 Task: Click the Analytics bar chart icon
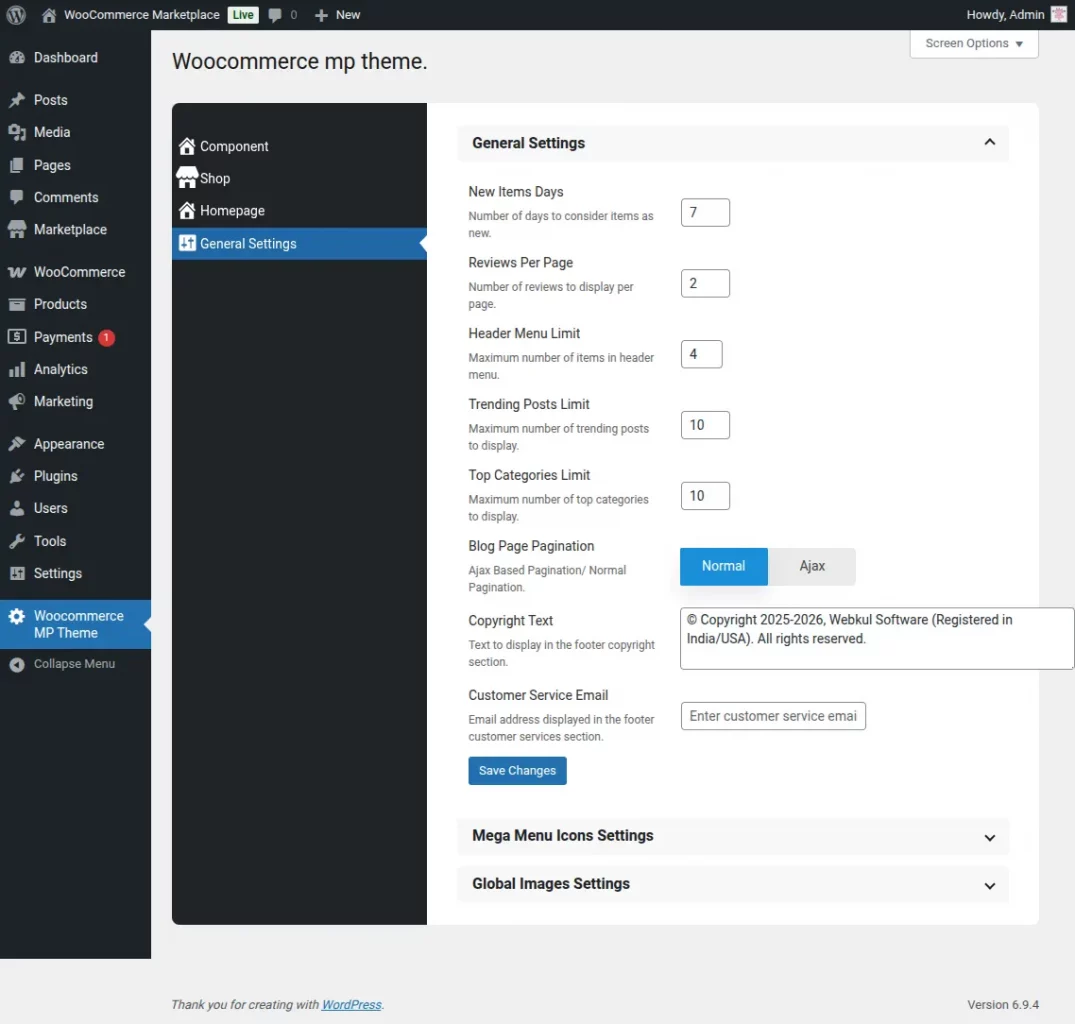(17, 369)
